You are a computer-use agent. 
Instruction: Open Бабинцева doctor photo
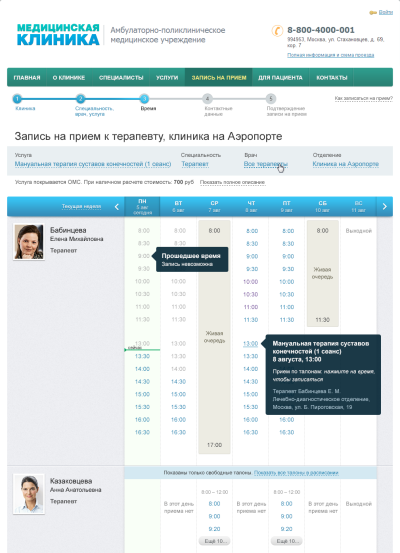(x=29, y=242)
